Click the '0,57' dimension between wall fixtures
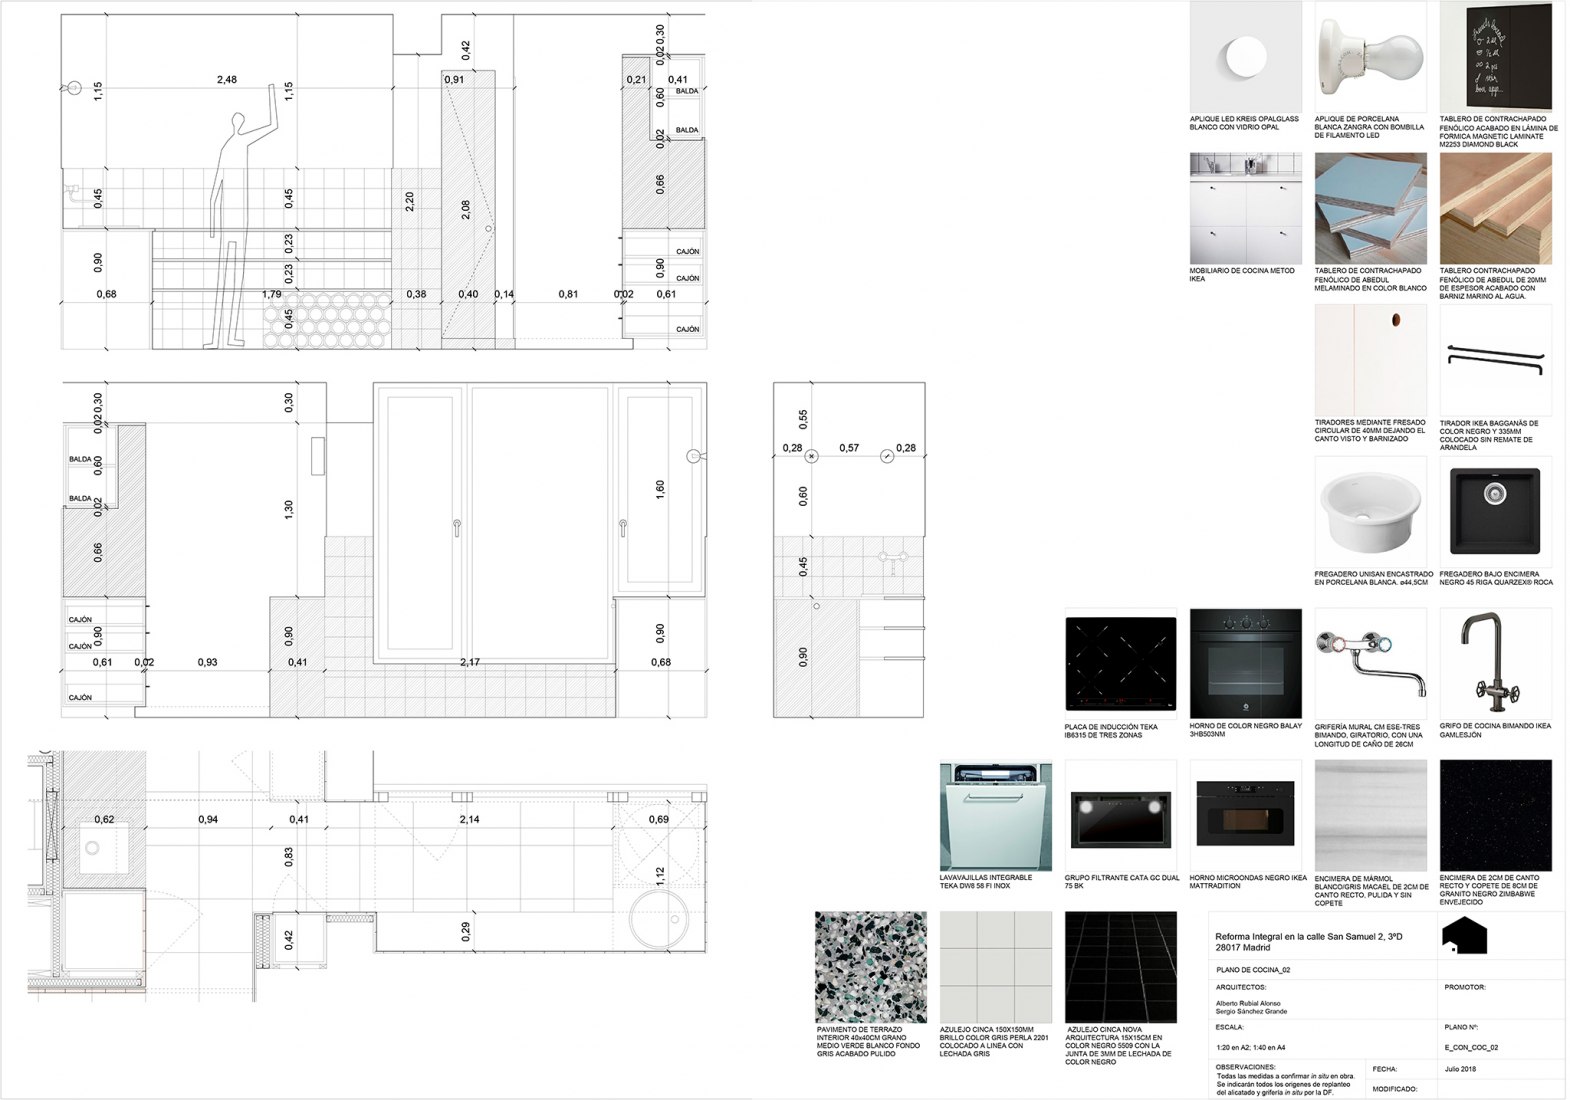Viewport: 1570px width, 1100px height. (849, 448)
